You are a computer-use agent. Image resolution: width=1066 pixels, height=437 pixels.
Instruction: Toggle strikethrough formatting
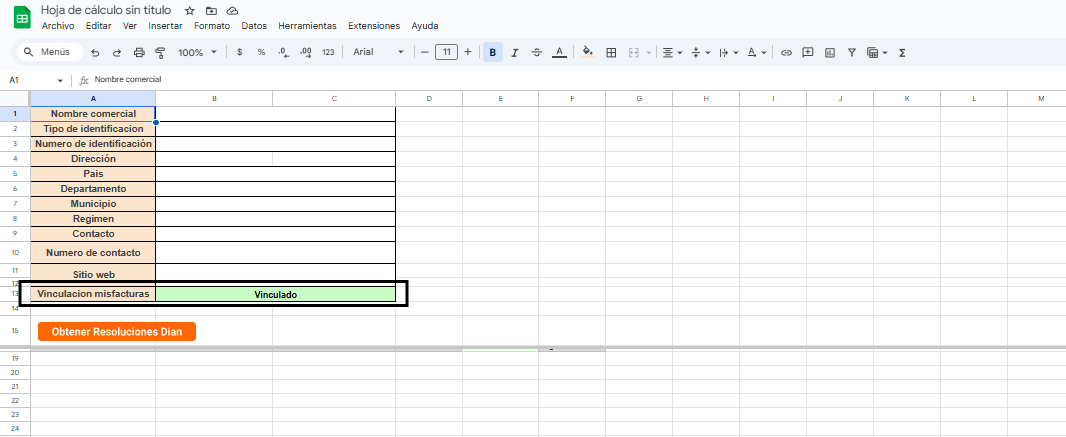pyautogui.click(x=537, y=52)
